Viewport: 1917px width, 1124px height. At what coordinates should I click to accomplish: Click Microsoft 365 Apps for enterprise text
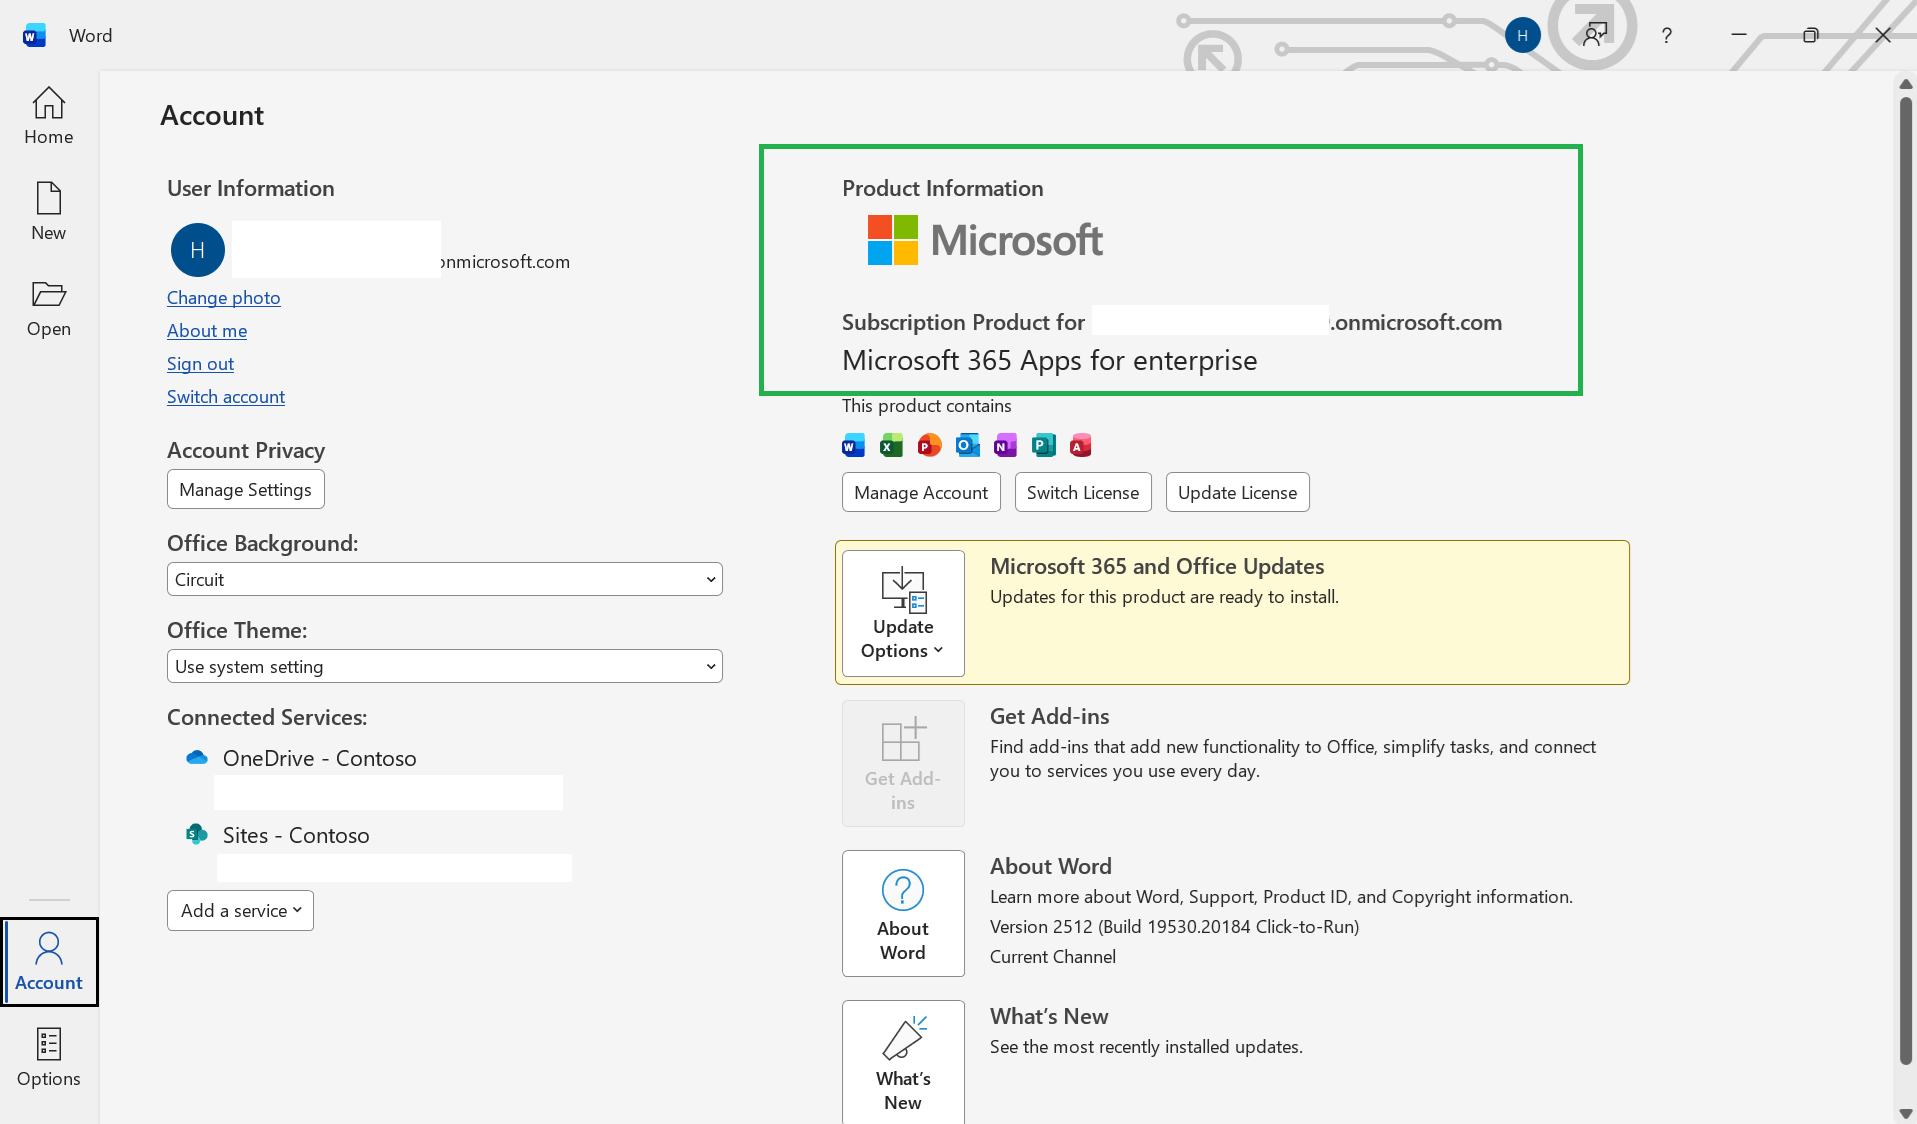pyautogui.click(x=1049, y=360)
